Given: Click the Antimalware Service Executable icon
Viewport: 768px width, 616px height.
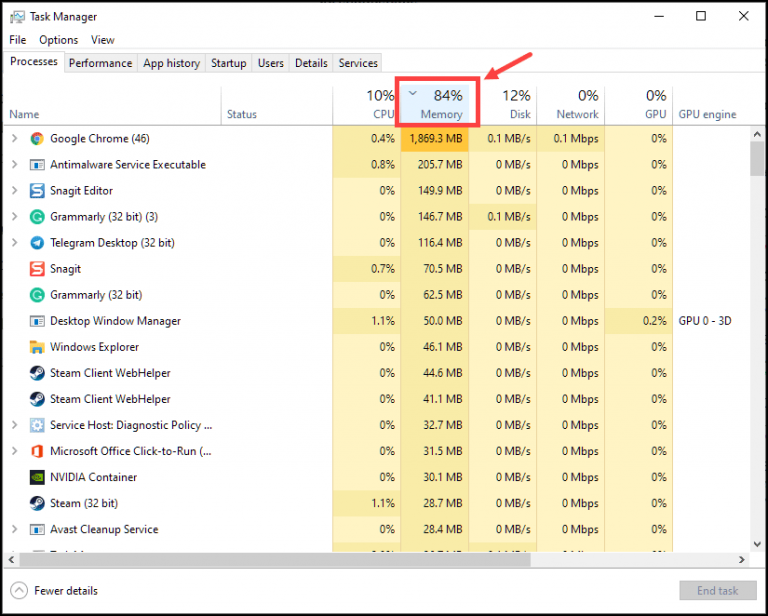Looking at the screenshot, I should pyautogui.click(x=37, y=165).
